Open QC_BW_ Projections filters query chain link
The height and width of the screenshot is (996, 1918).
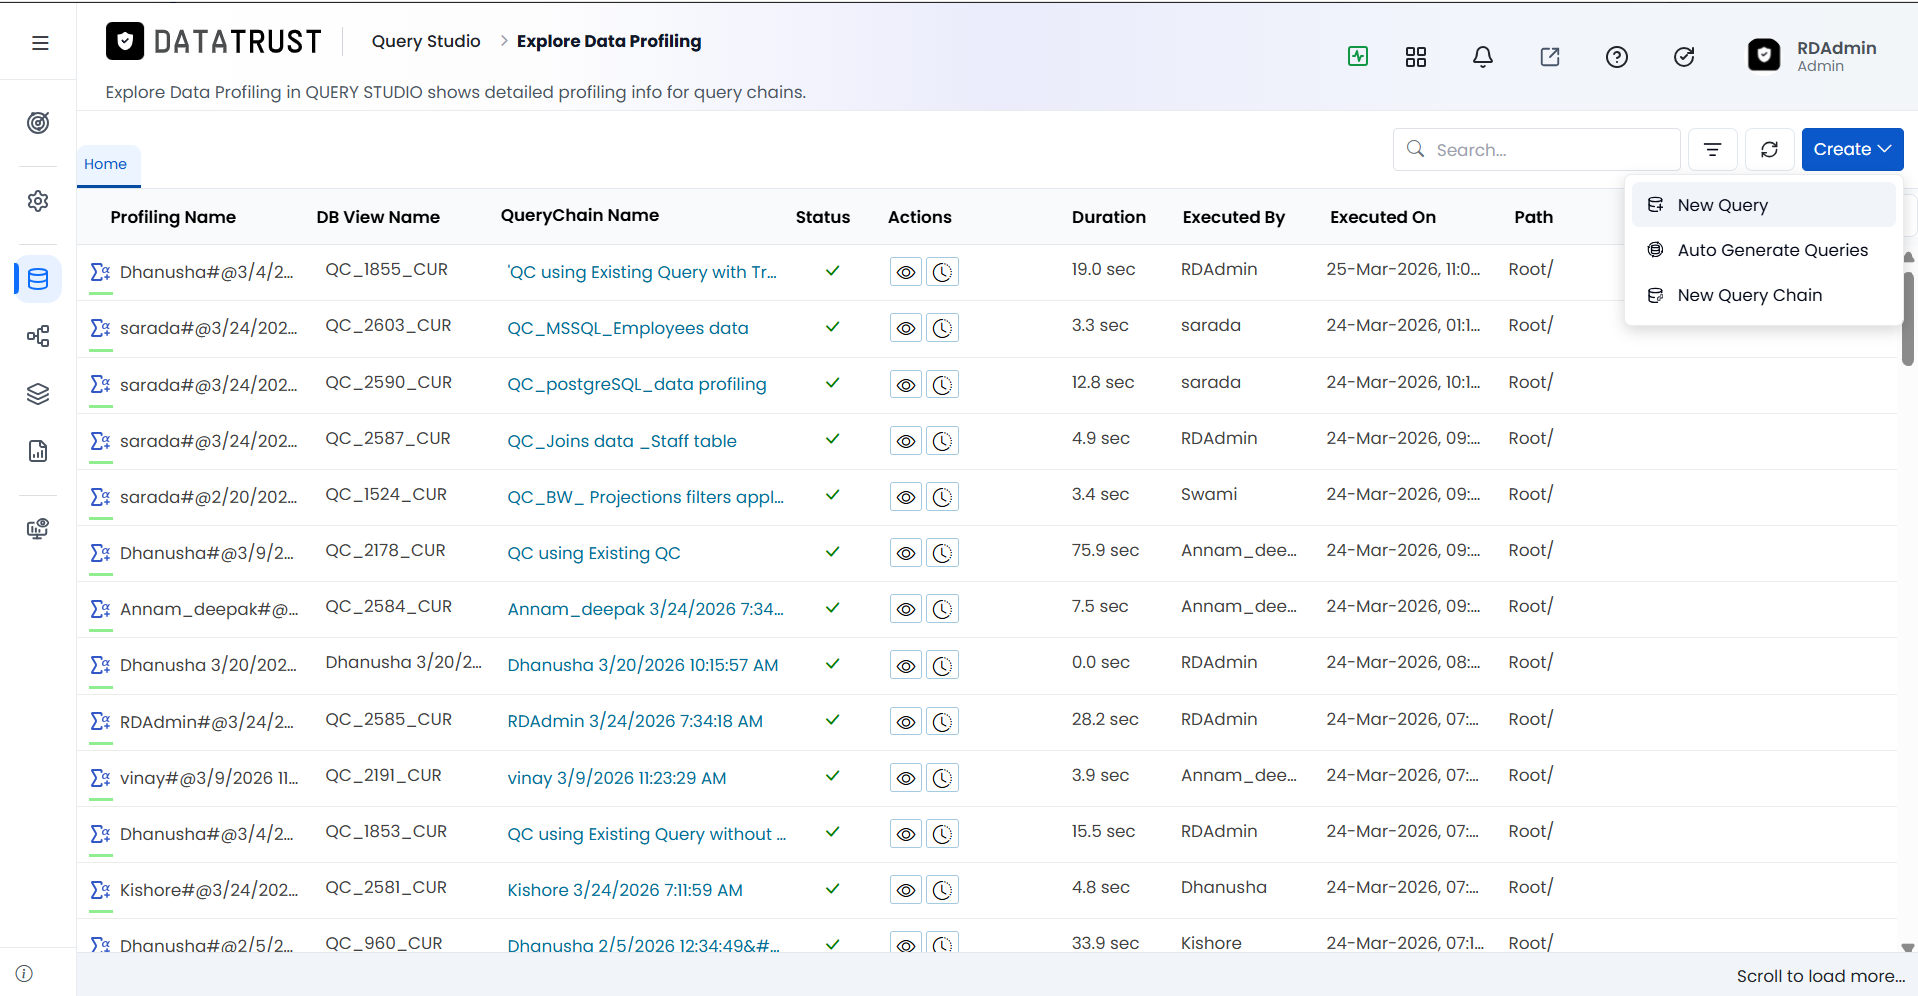coord(645,497)
